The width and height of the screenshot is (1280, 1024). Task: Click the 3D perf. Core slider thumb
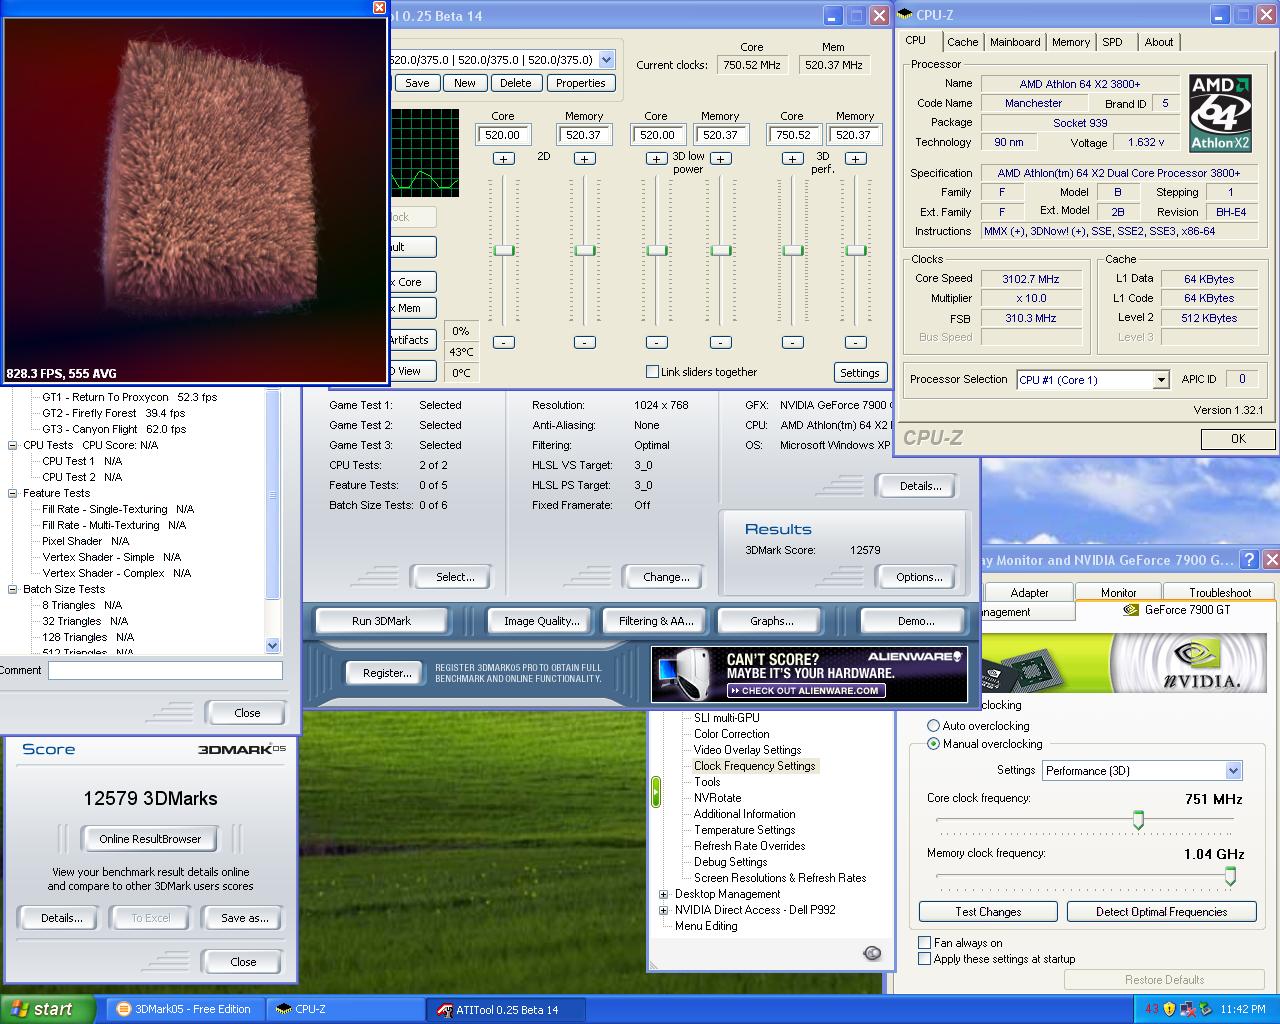pyautogui.click(x=793, y=250)
